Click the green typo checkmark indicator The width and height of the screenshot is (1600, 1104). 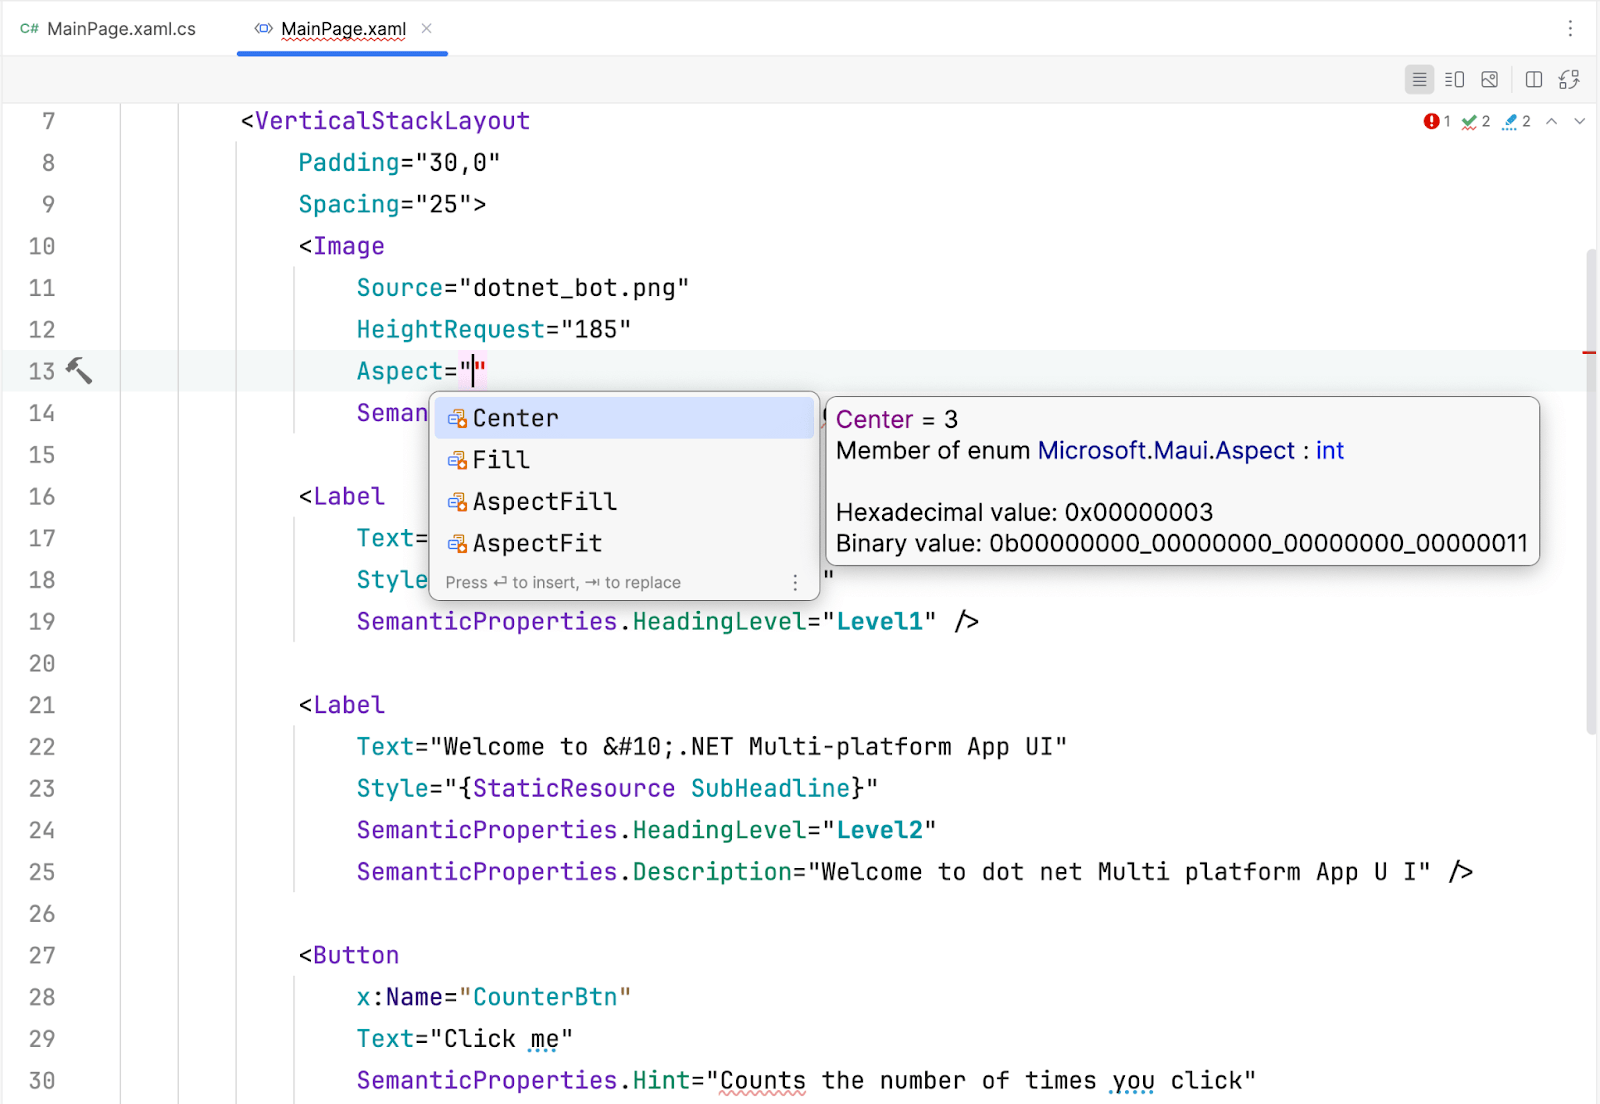coord(1469,122)
